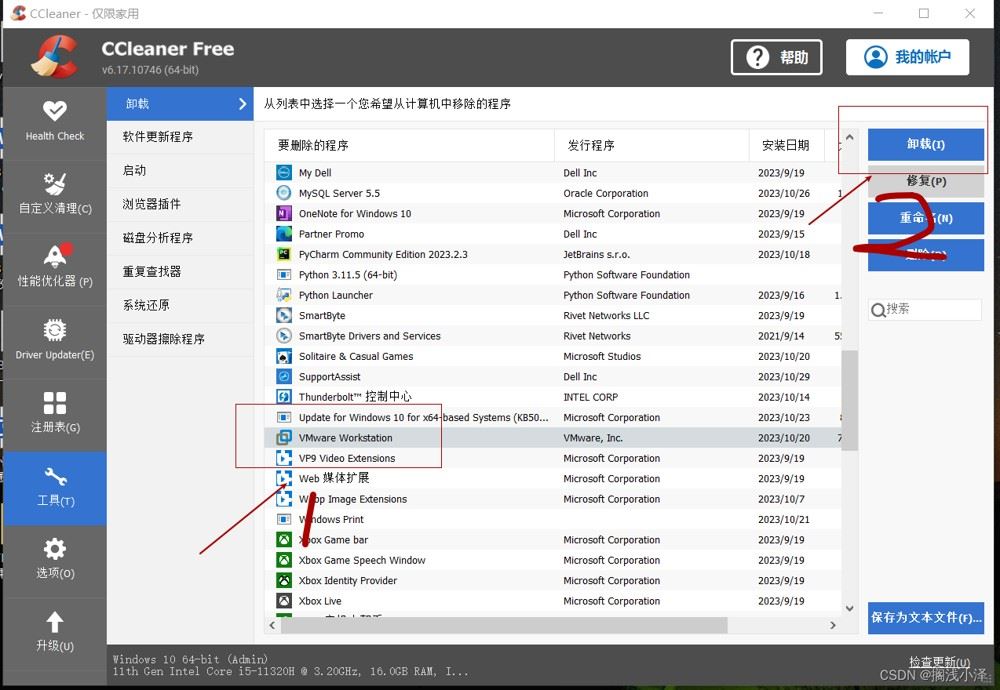Click the CCleaner logo in header

coord(56,57)
